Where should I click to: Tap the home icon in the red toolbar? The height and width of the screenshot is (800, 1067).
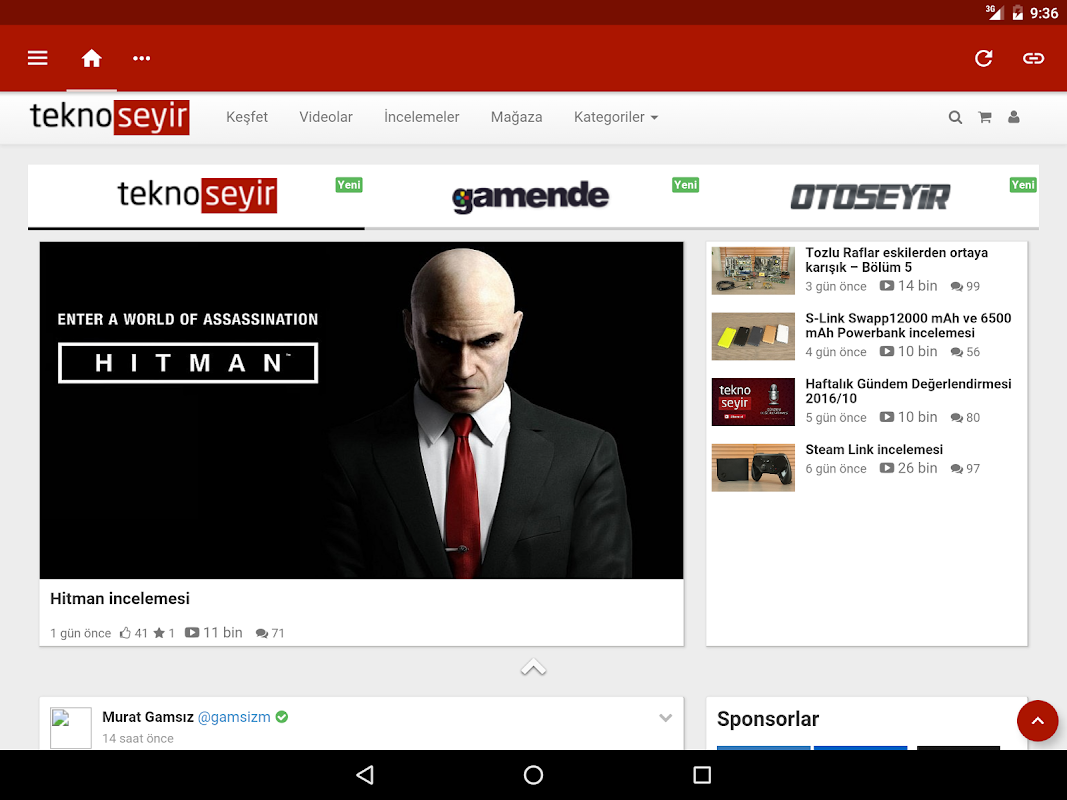[x=91, y=59]
